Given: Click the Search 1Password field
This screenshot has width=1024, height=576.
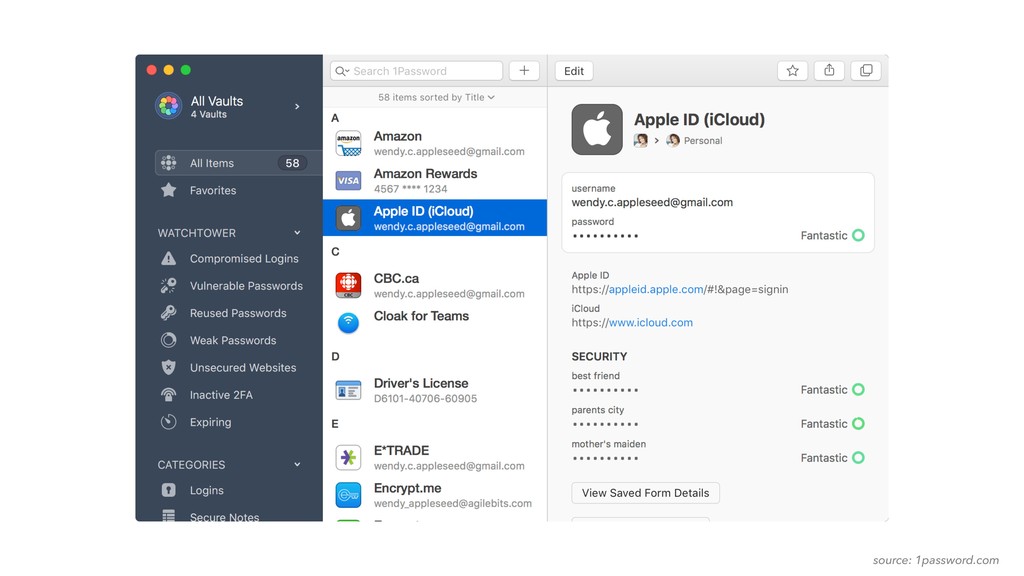Looking at the screenshot, I should [416, 71].
